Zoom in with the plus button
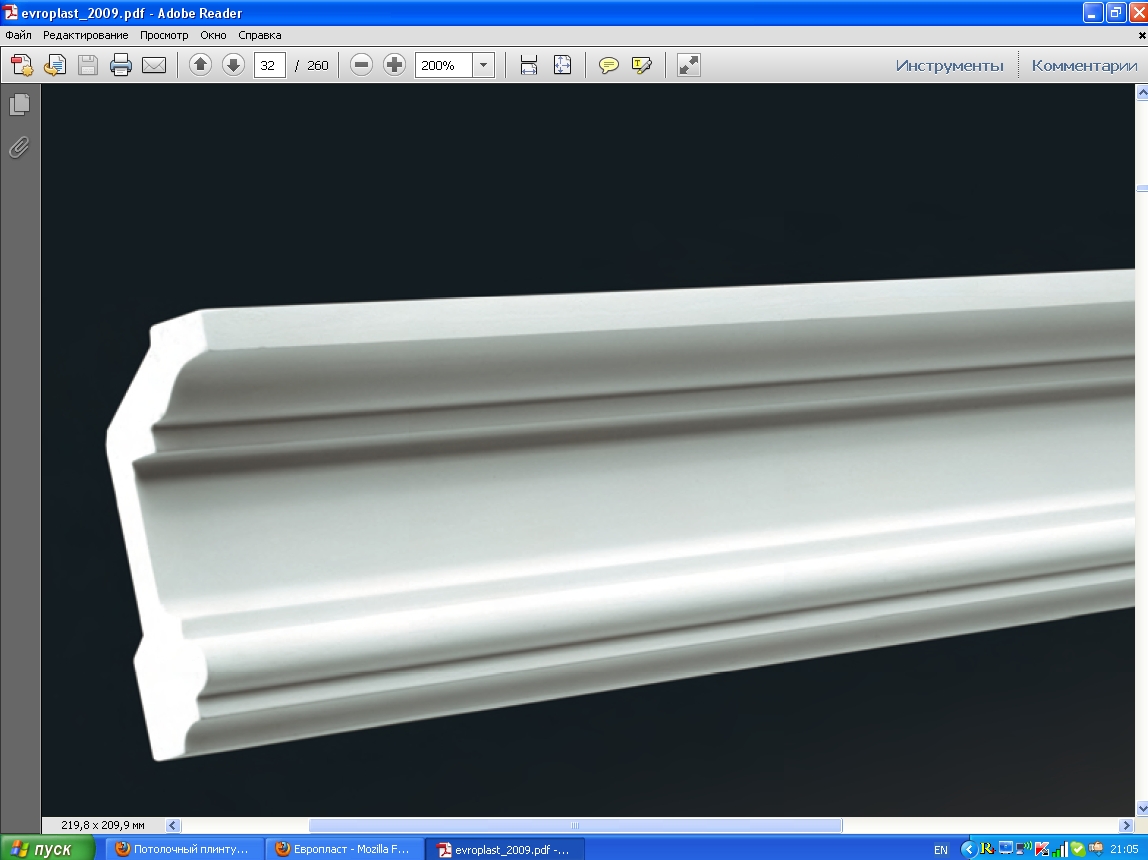This screenshot has width=1148, height=860. (x=394, y=65)
